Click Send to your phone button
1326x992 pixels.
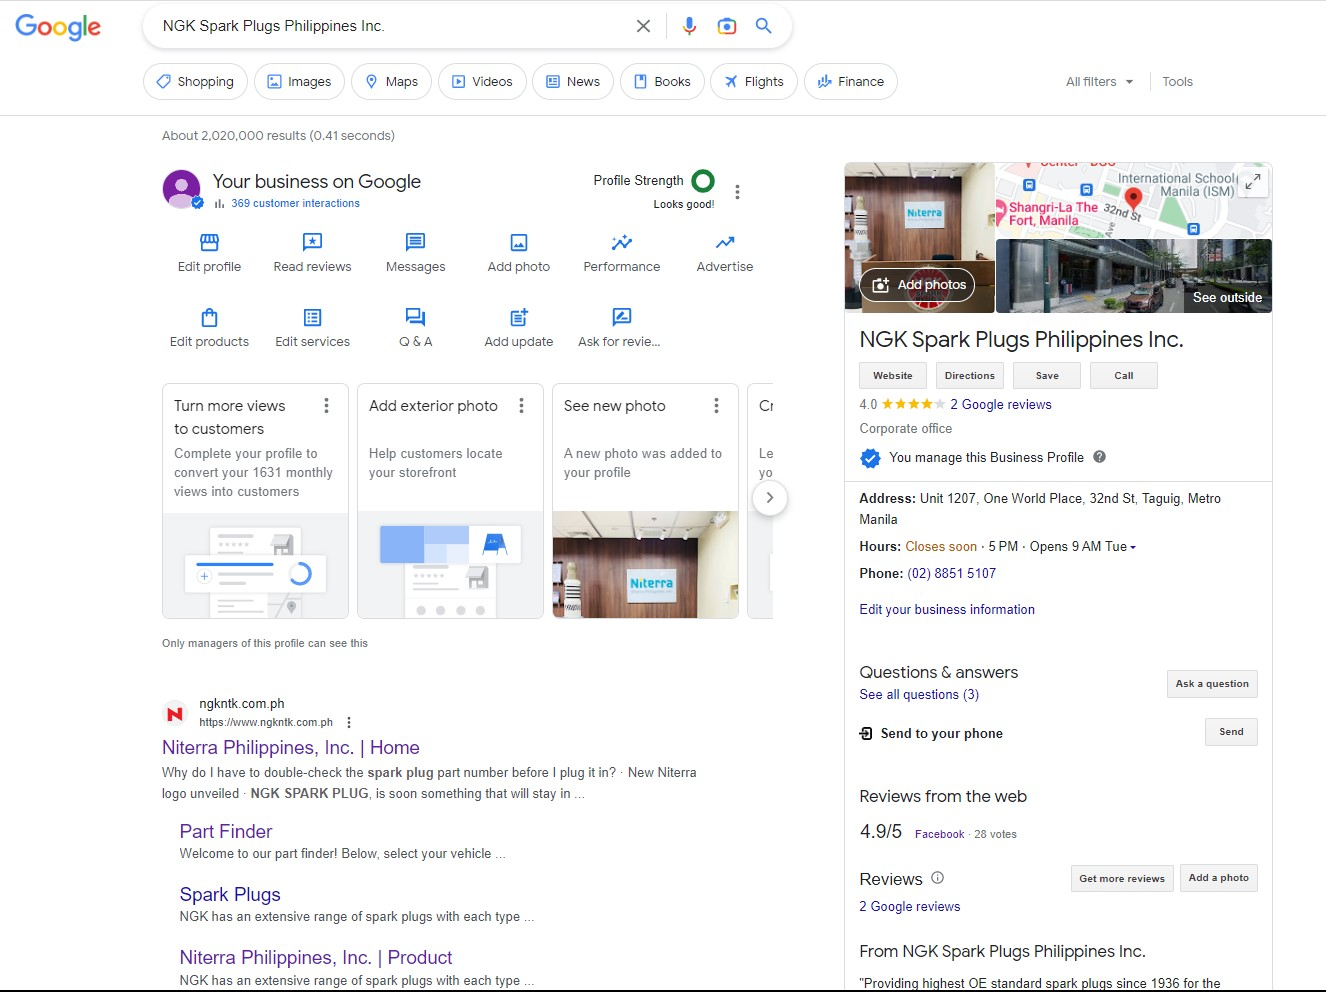tap(1231, 732)
